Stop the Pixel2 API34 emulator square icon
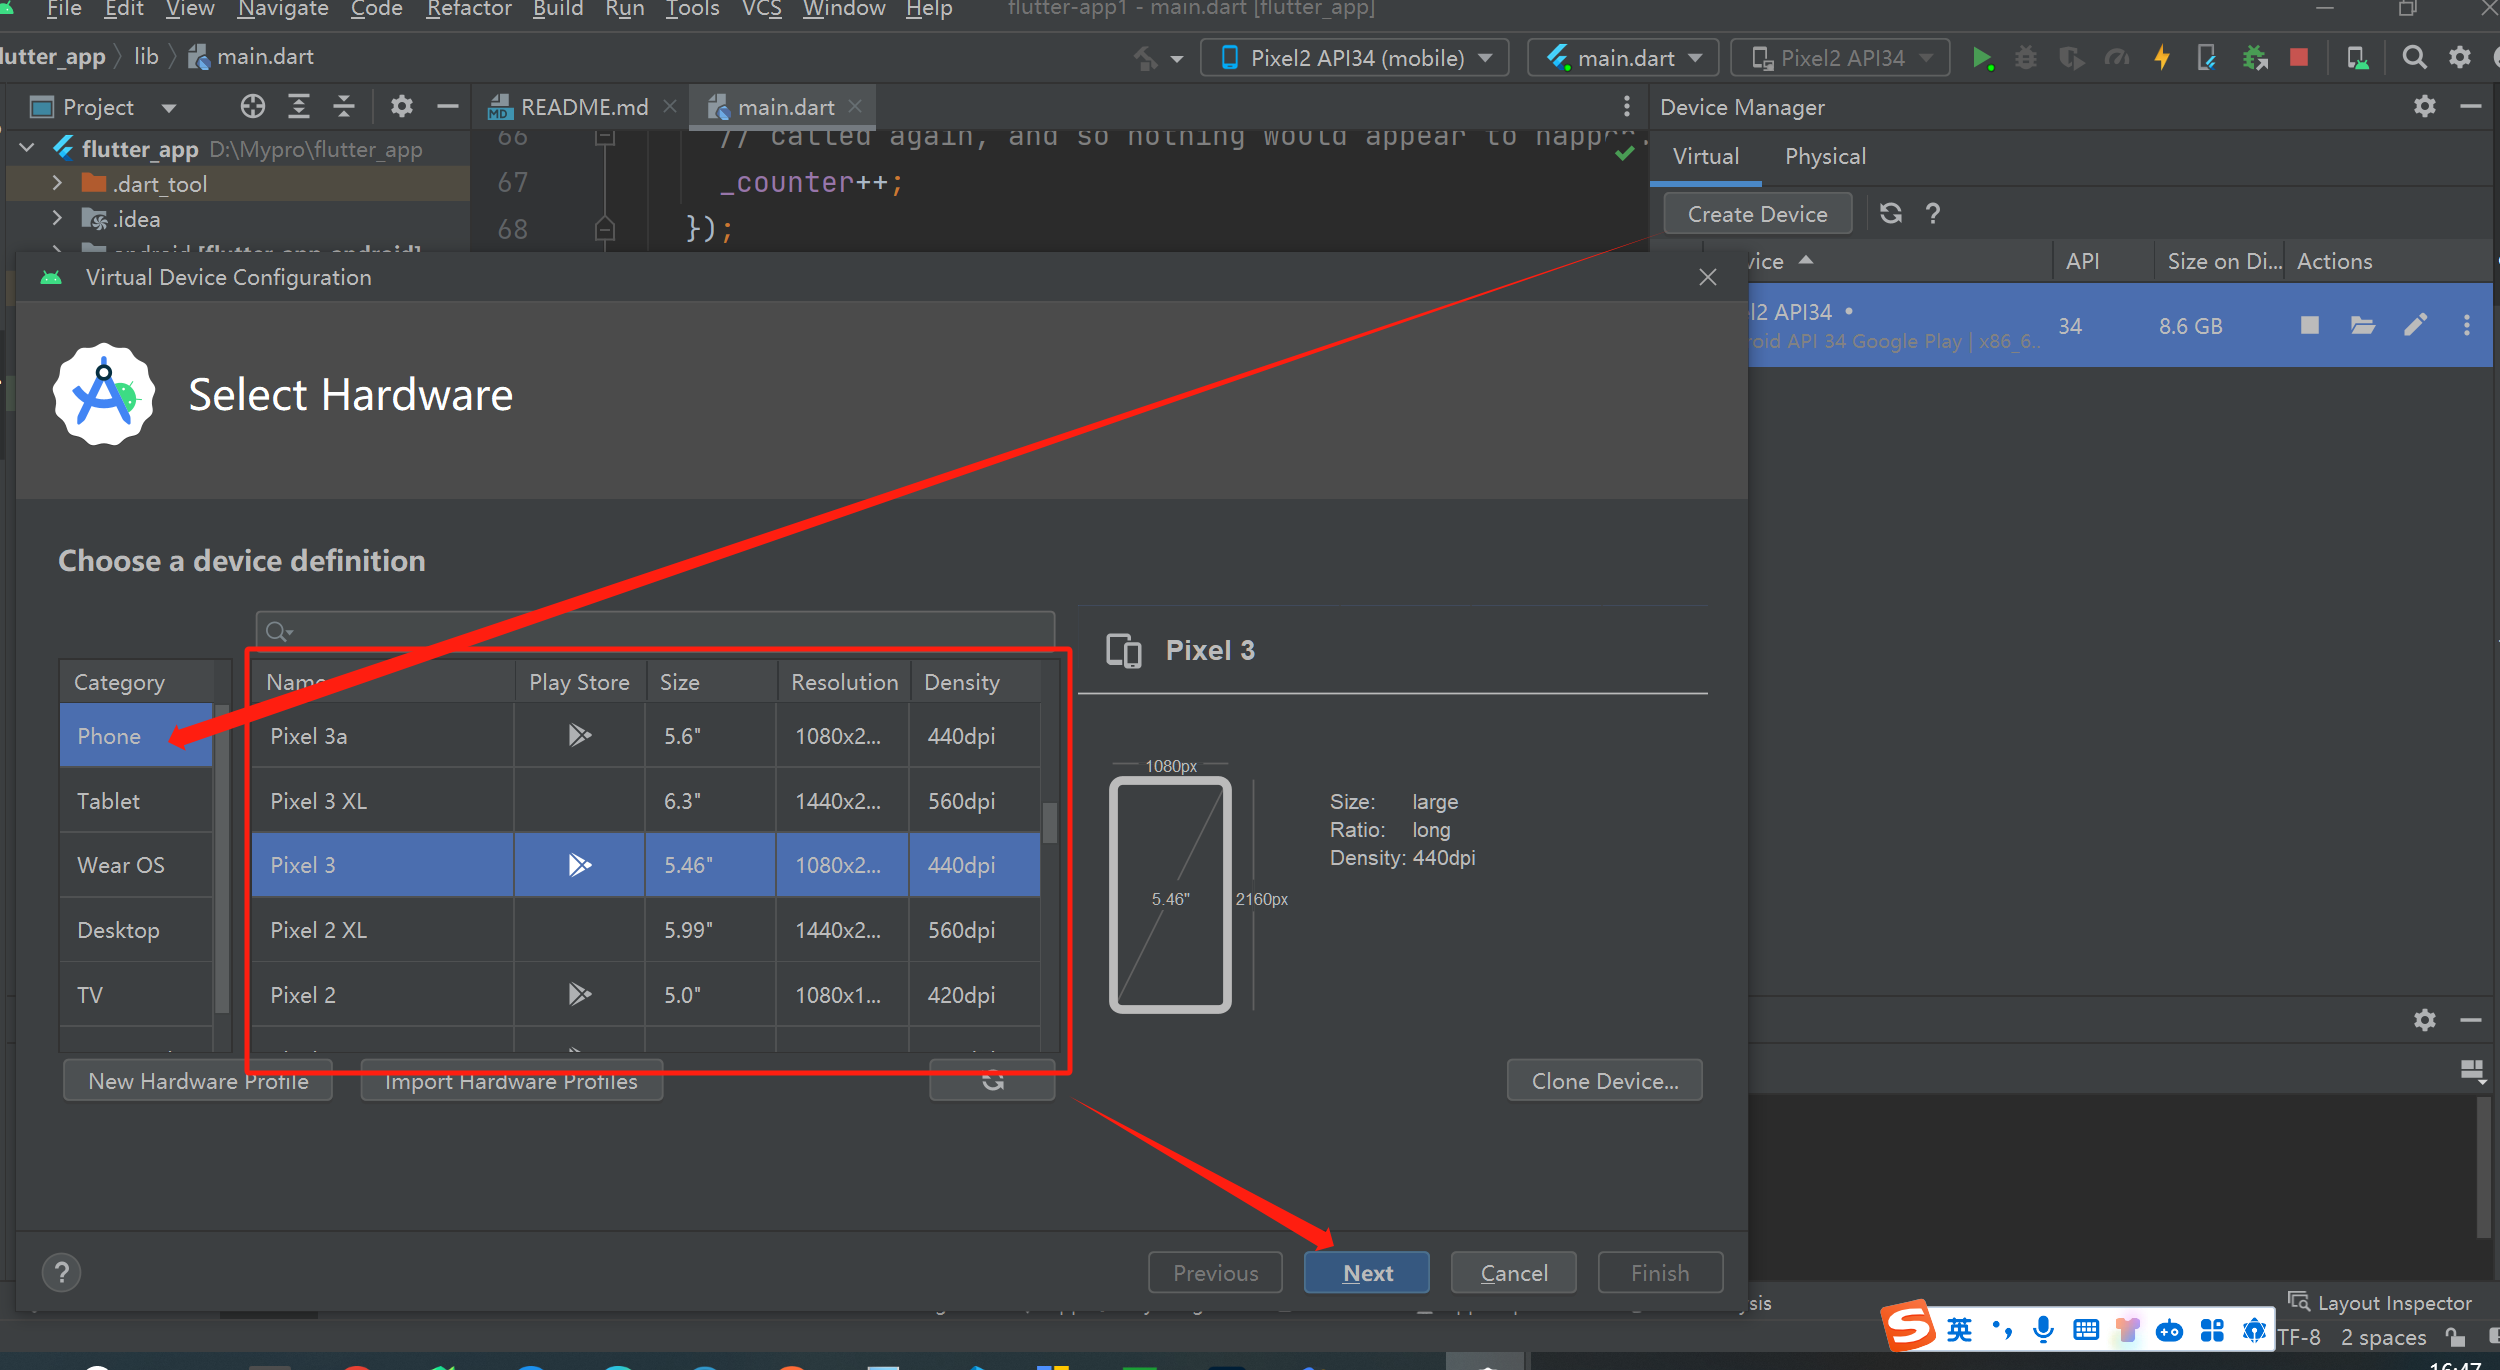 click(2310, 325)
